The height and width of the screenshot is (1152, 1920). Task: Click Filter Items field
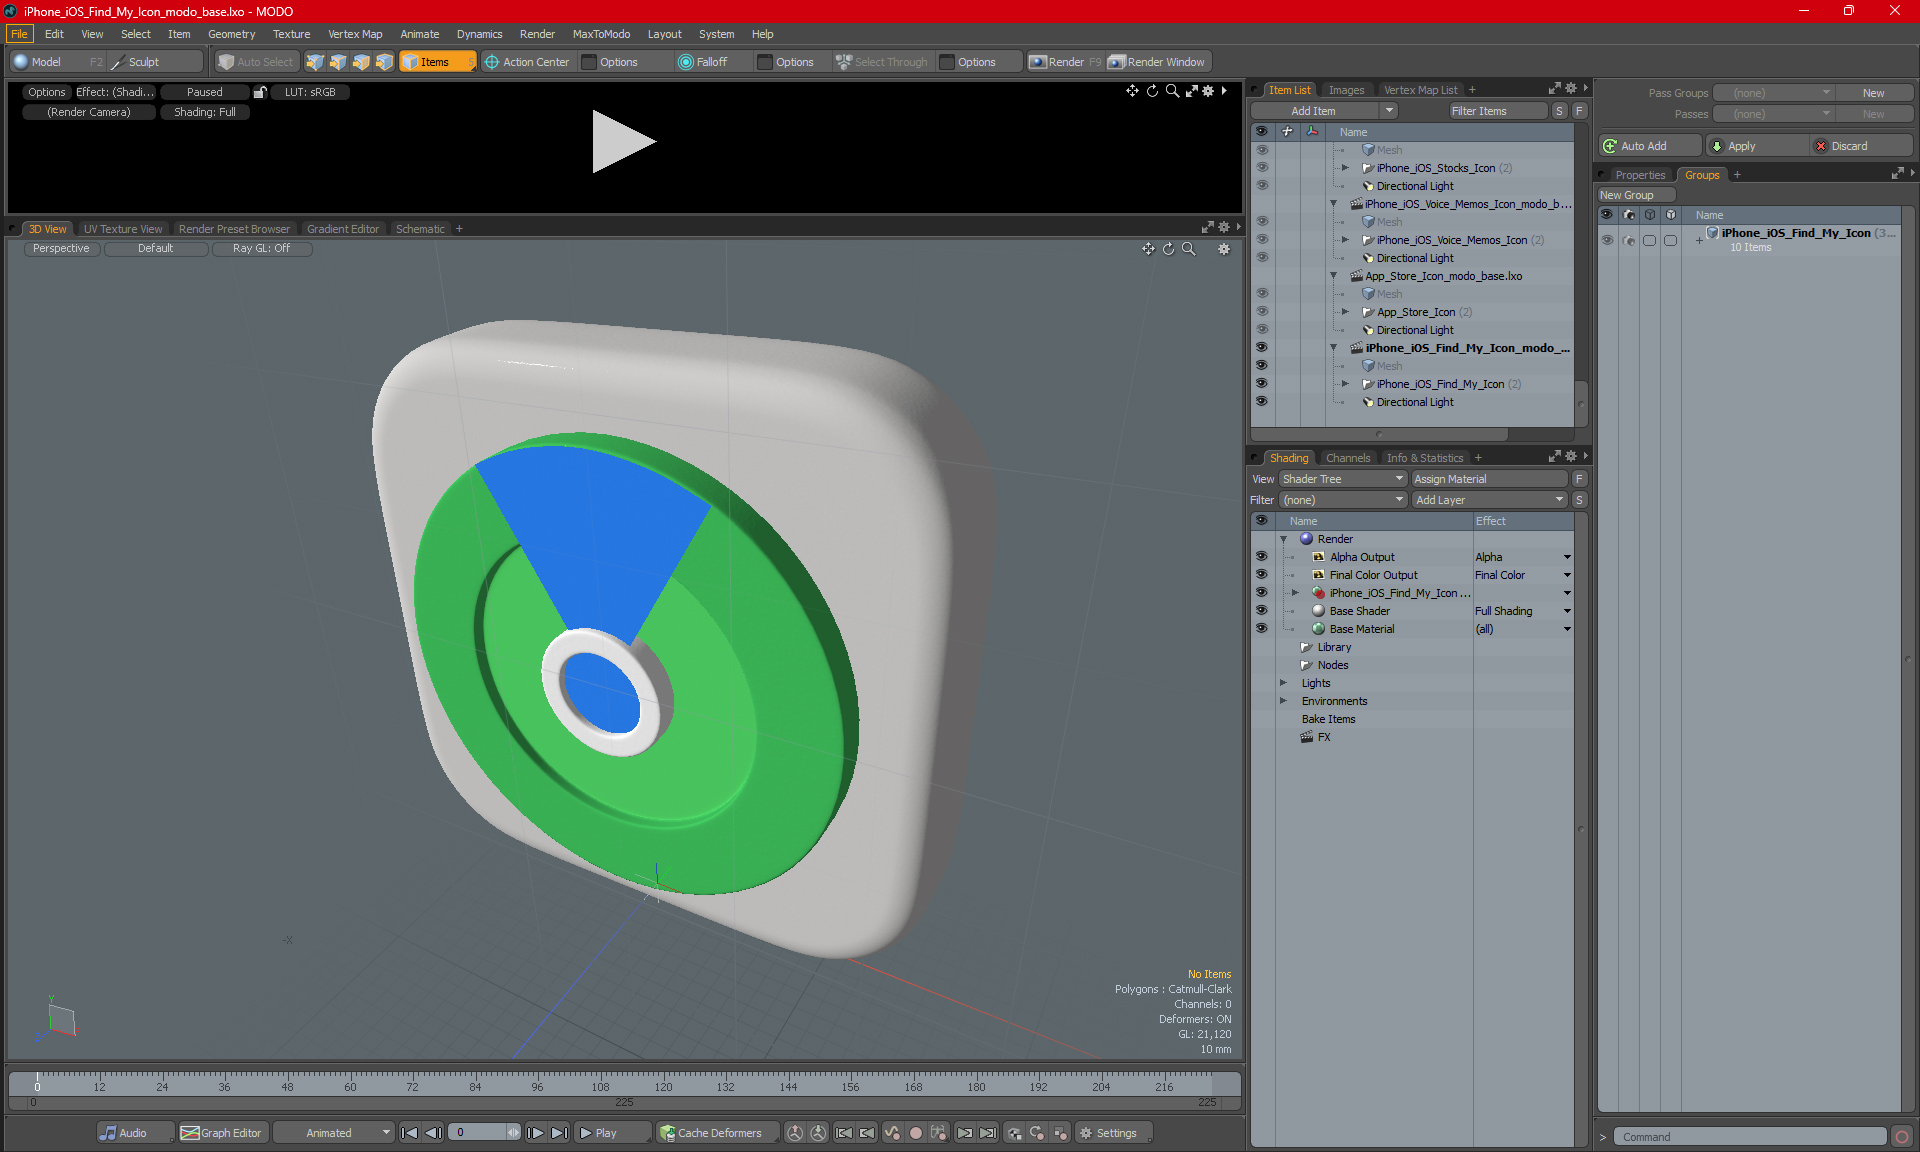1498,111
